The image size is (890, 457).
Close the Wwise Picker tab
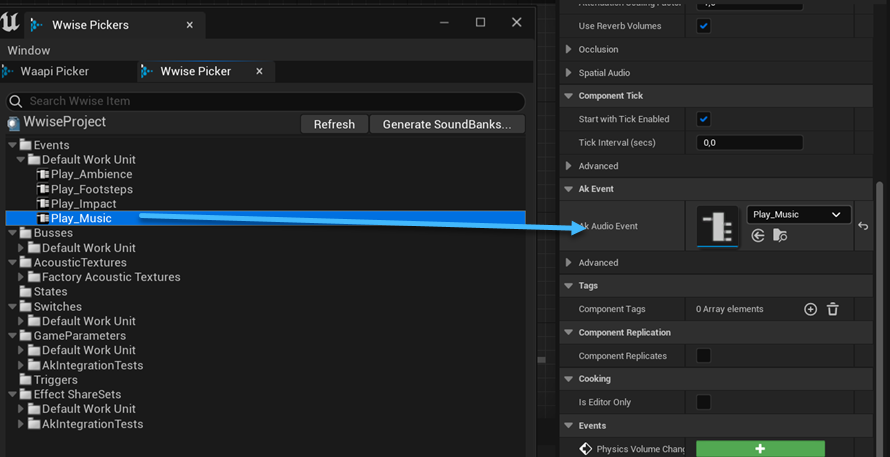pos(259,72)
